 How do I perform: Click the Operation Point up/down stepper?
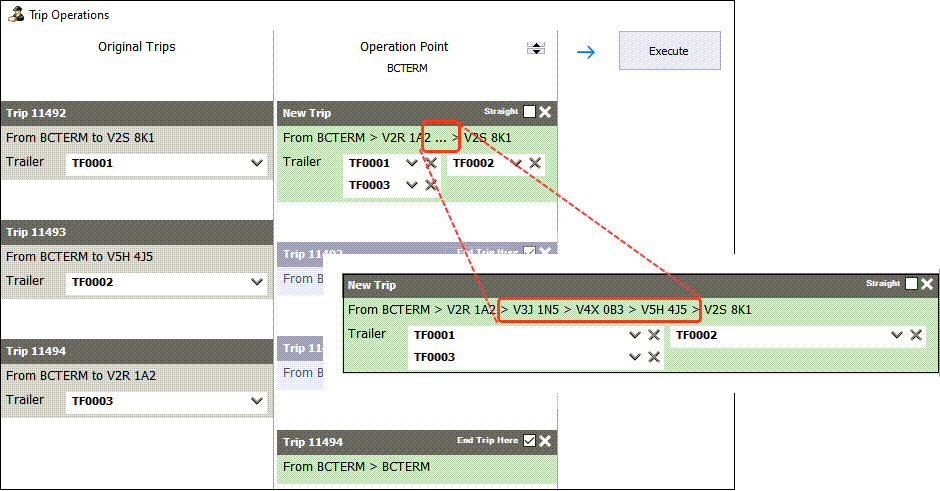(537, 48)
